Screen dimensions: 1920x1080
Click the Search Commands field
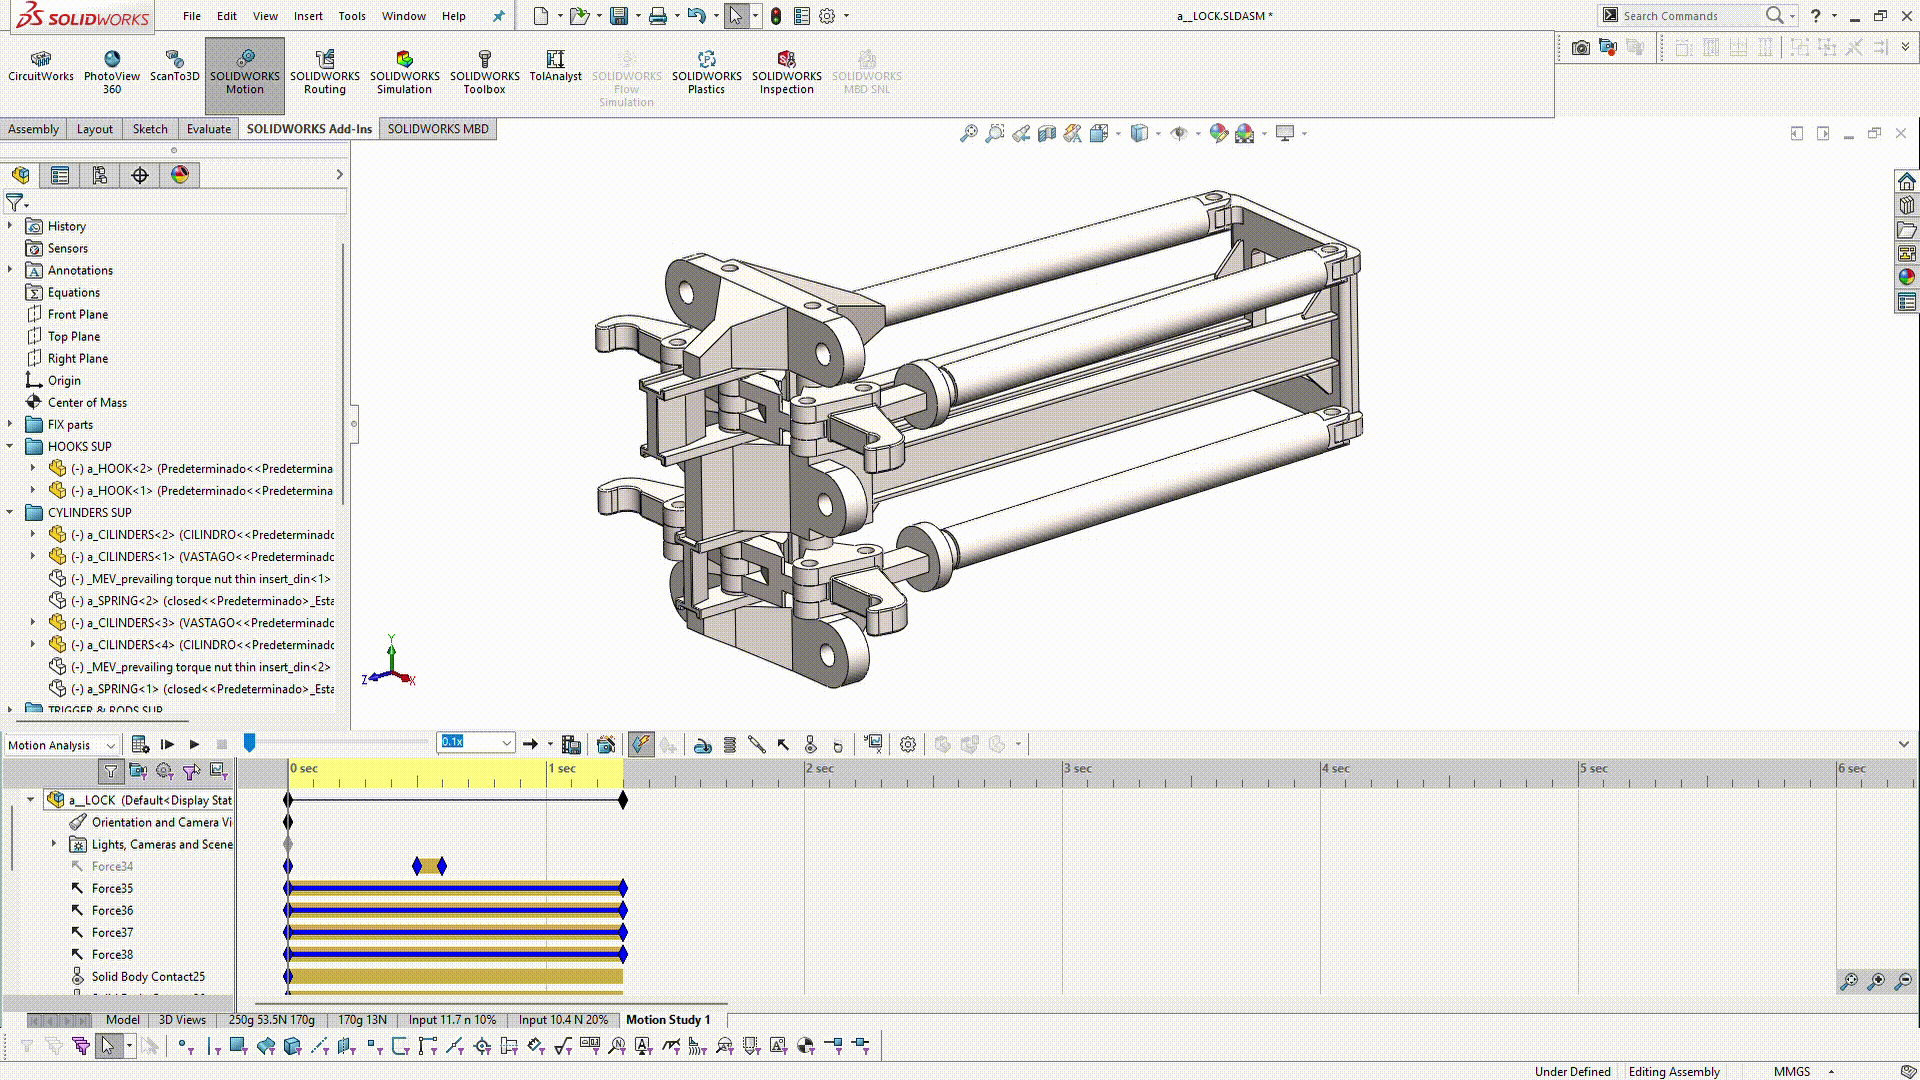(x=1689, y=16)
